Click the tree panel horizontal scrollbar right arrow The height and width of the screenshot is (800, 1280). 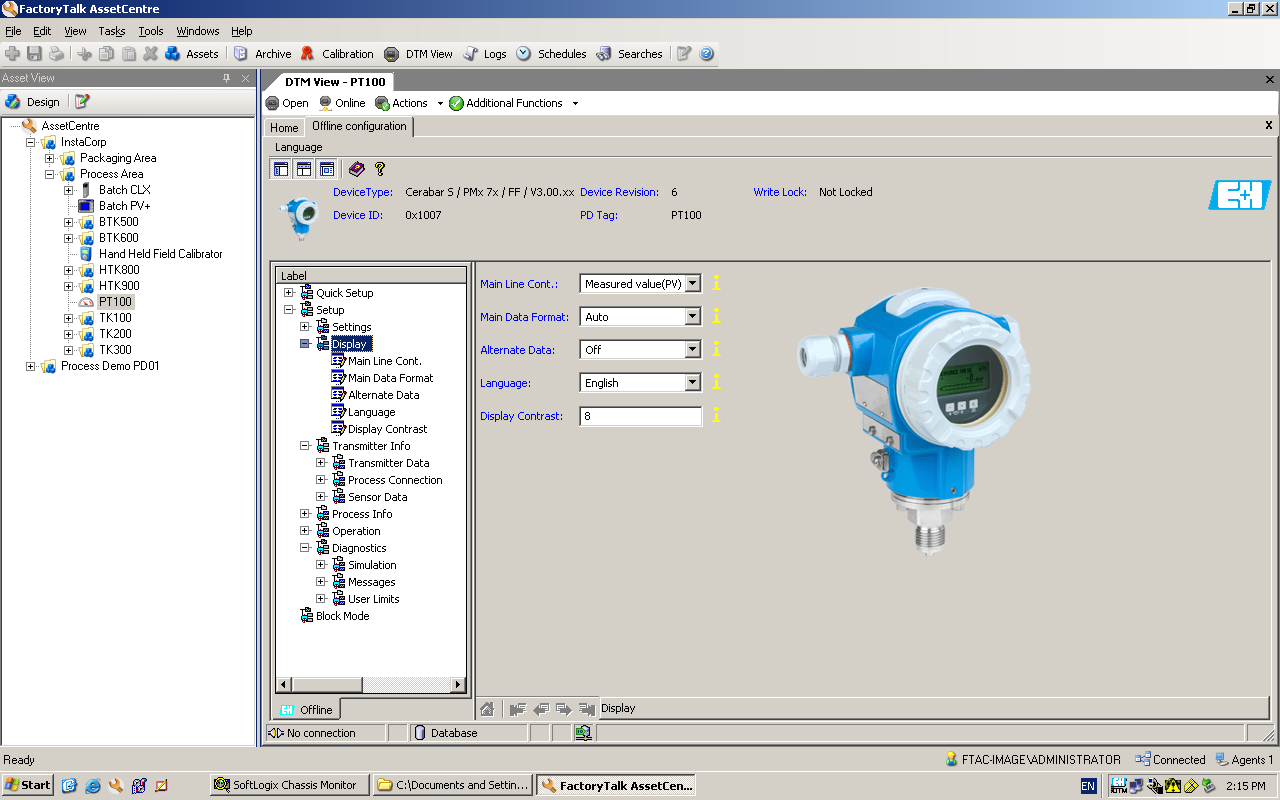[458, 685]
